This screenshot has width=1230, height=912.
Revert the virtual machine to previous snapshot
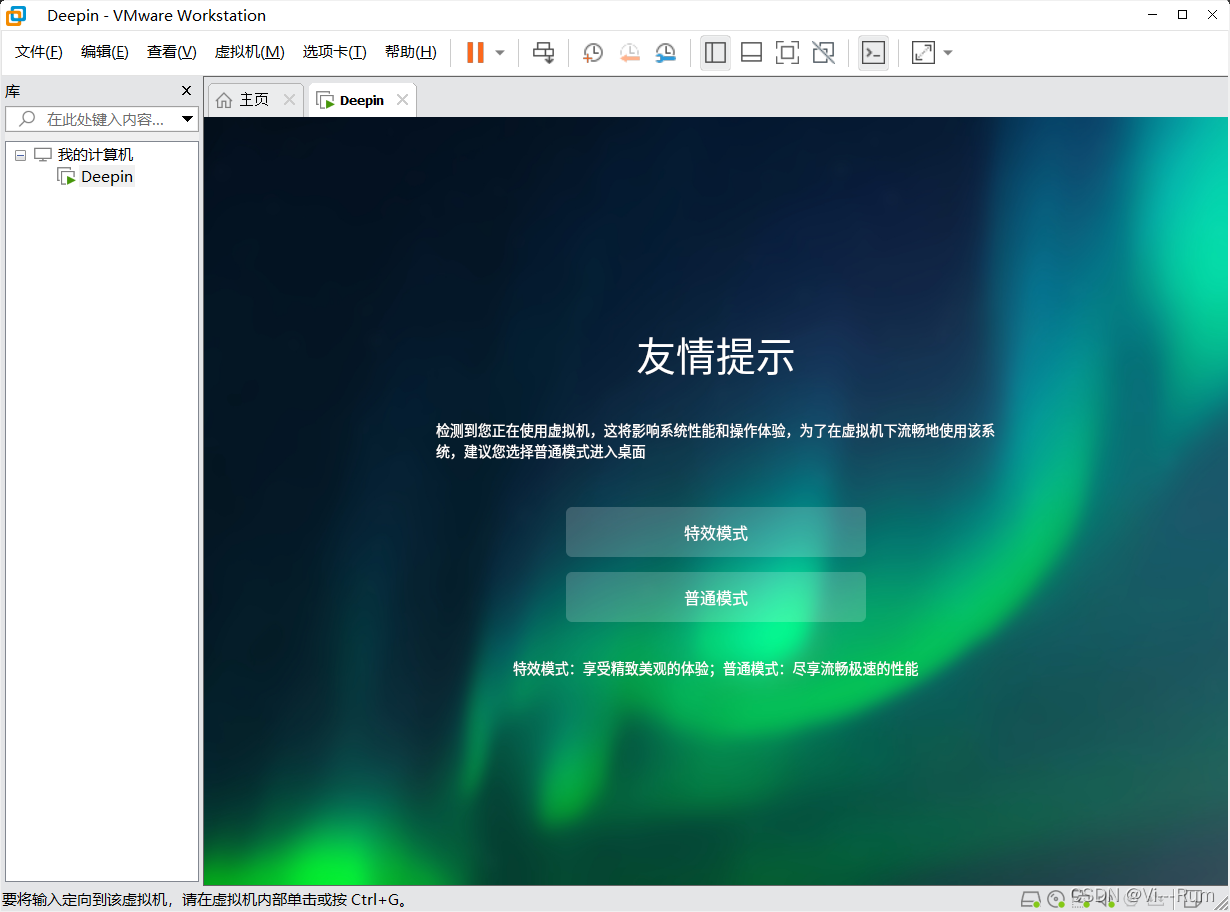(x=629, y=53)
